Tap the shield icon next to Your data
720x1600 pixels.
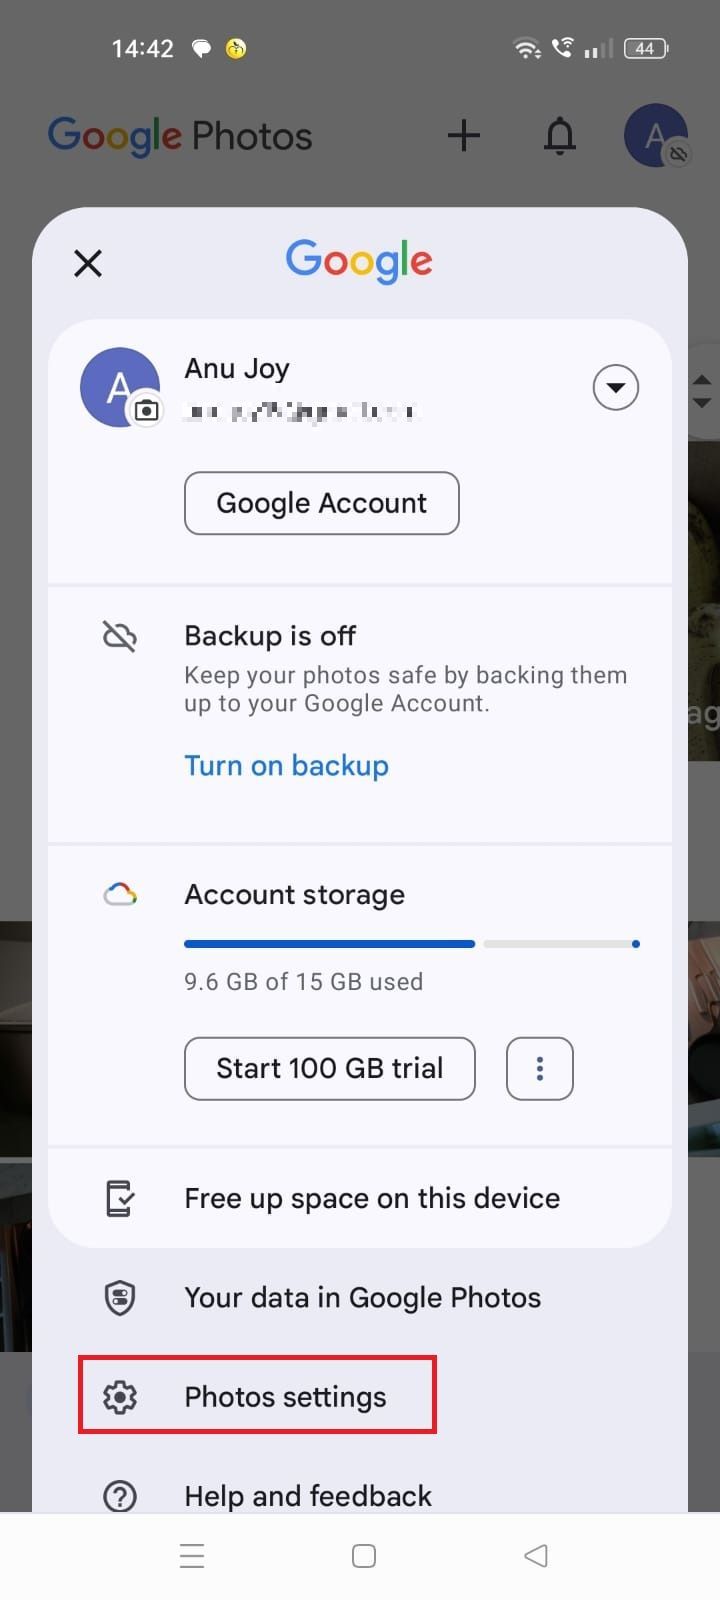pyautogui.click(x=119, y=1297)
